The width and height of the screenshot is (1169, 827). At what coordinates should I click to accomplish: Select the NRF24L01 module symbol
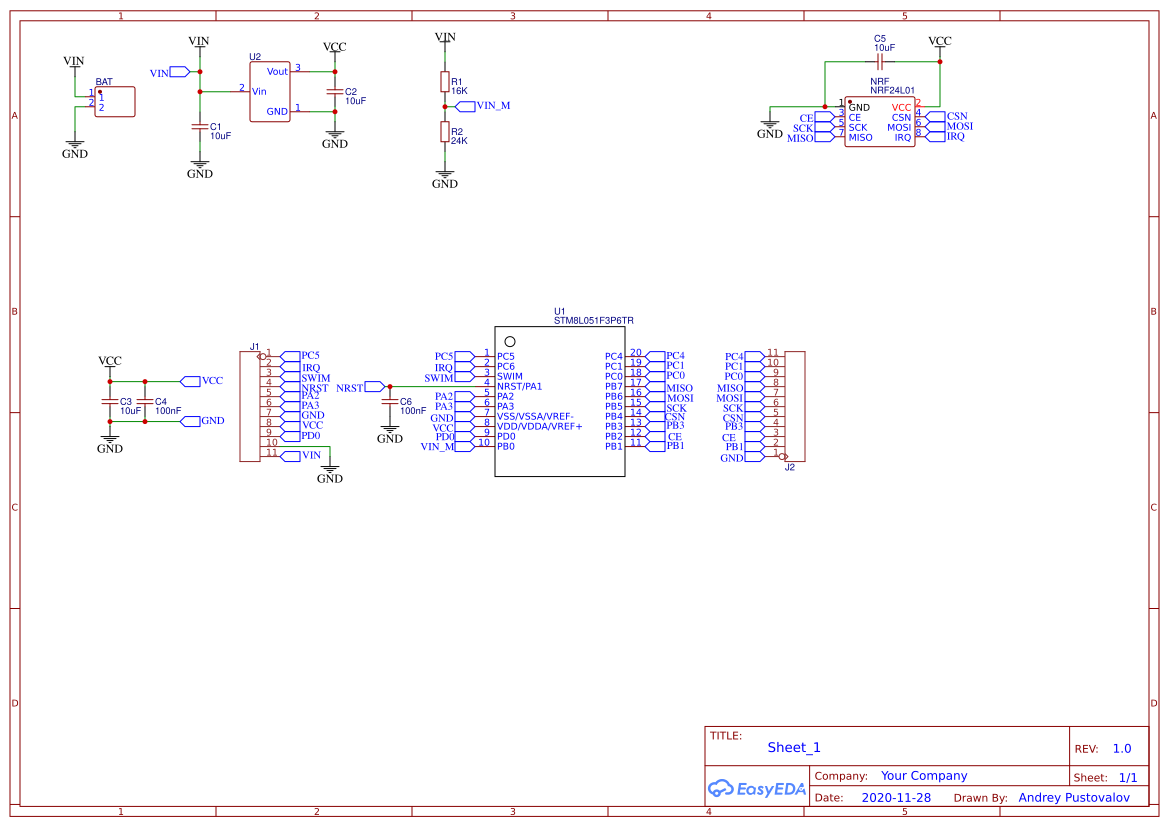click(x=880, y=120)
